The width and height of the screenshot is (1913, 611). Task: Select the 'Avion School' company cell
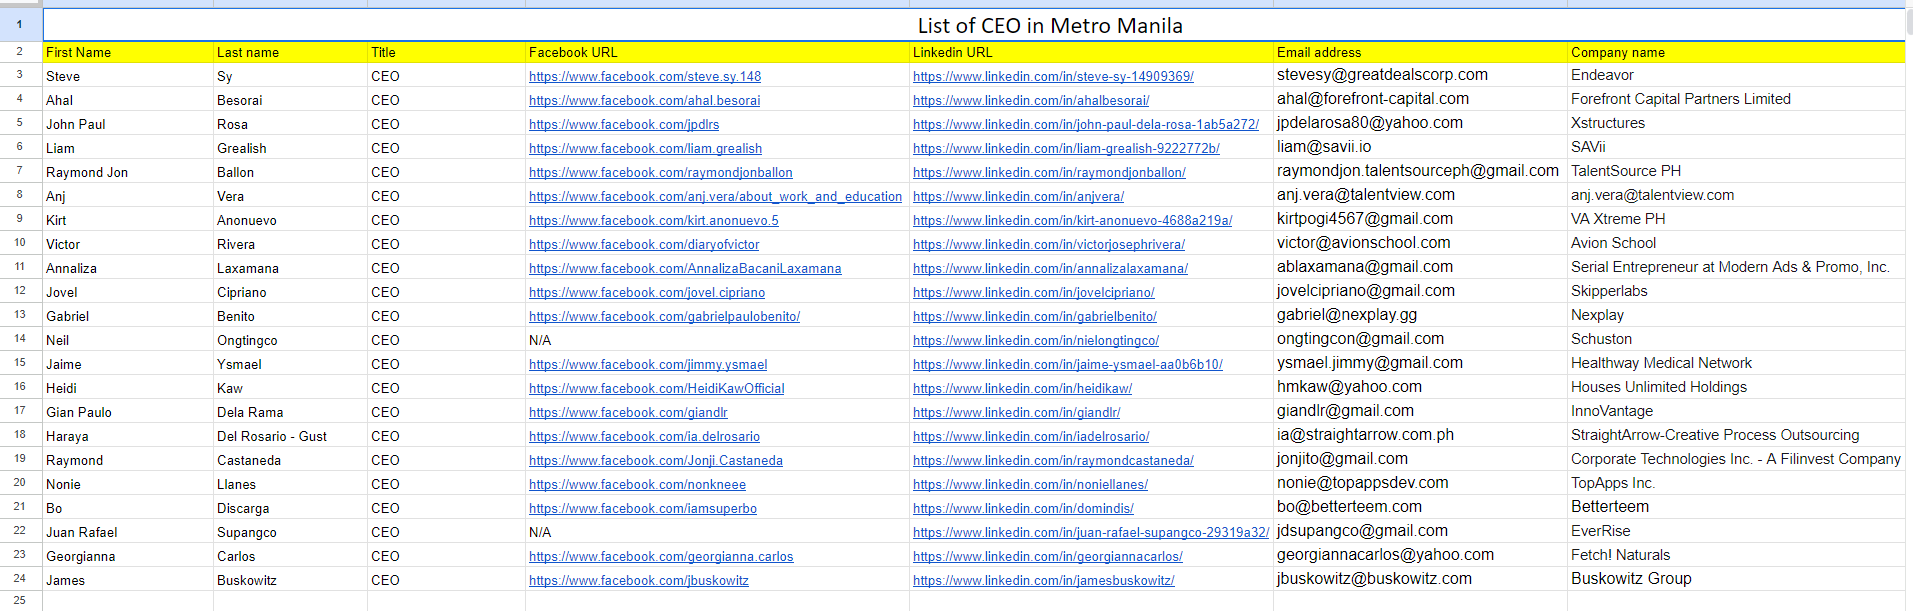click(1736, 243)
